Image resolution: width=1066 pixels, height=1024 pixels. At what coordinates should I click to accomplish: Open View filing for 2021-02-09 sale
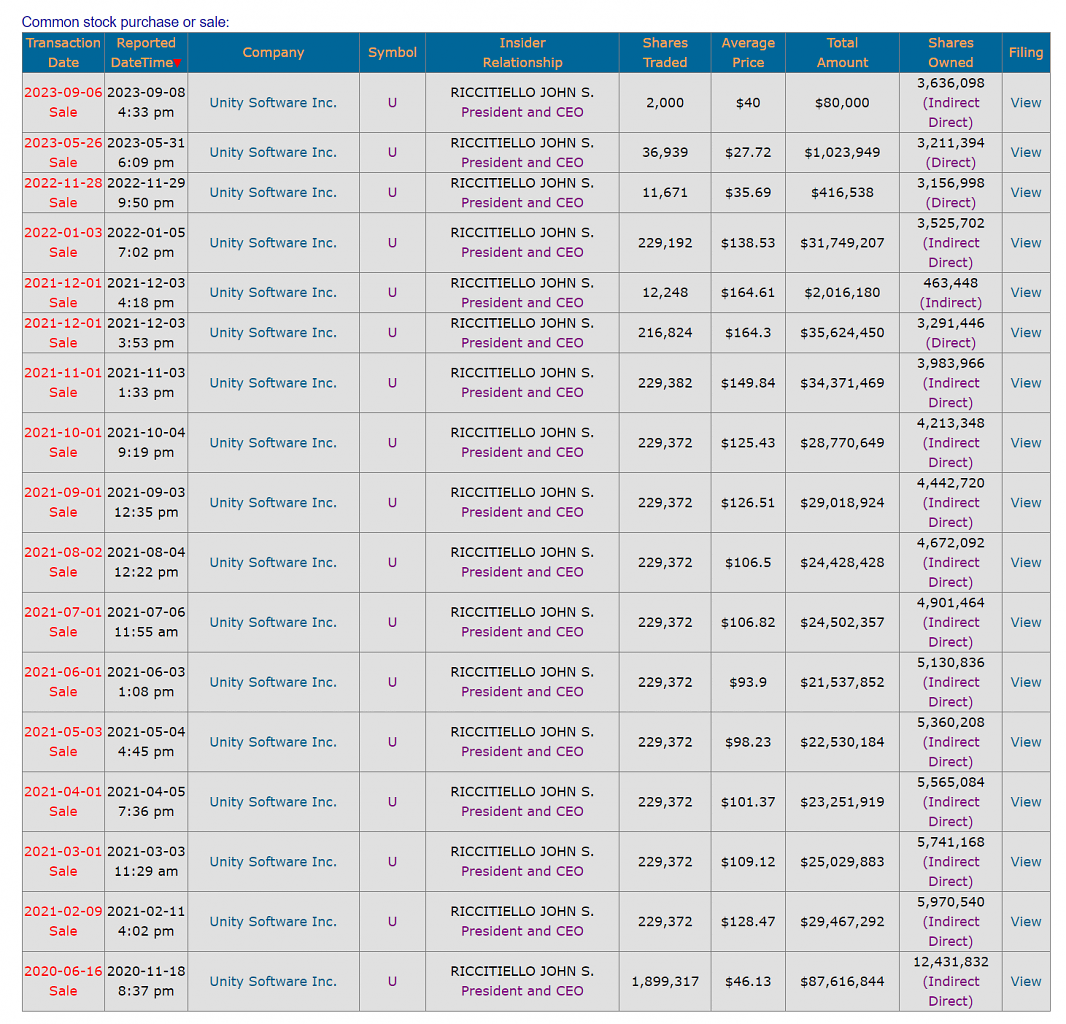[1025, 921]
